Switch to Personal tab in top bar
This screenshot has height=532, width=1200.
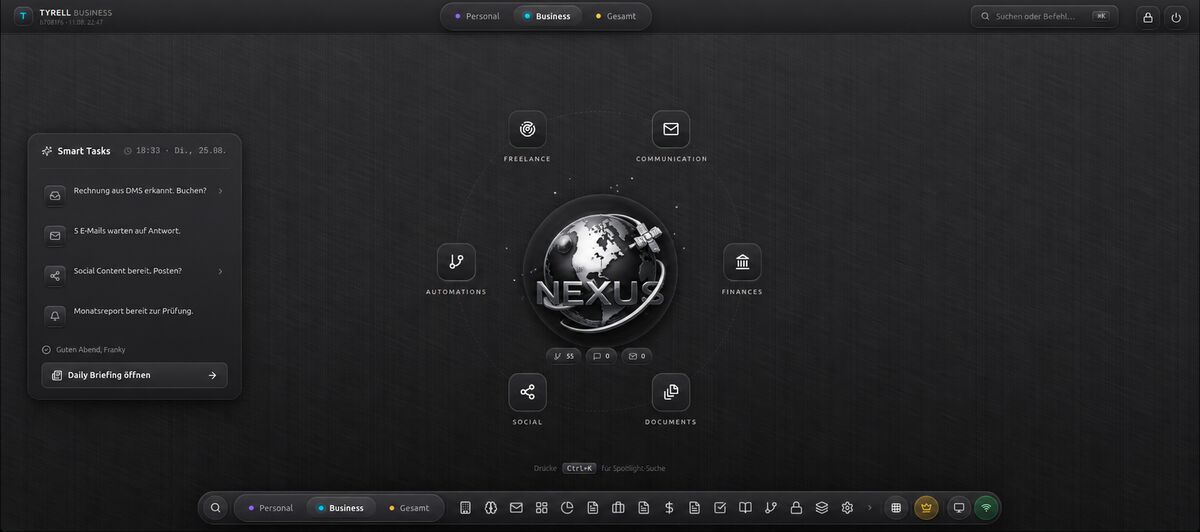(x=477, y=16)
